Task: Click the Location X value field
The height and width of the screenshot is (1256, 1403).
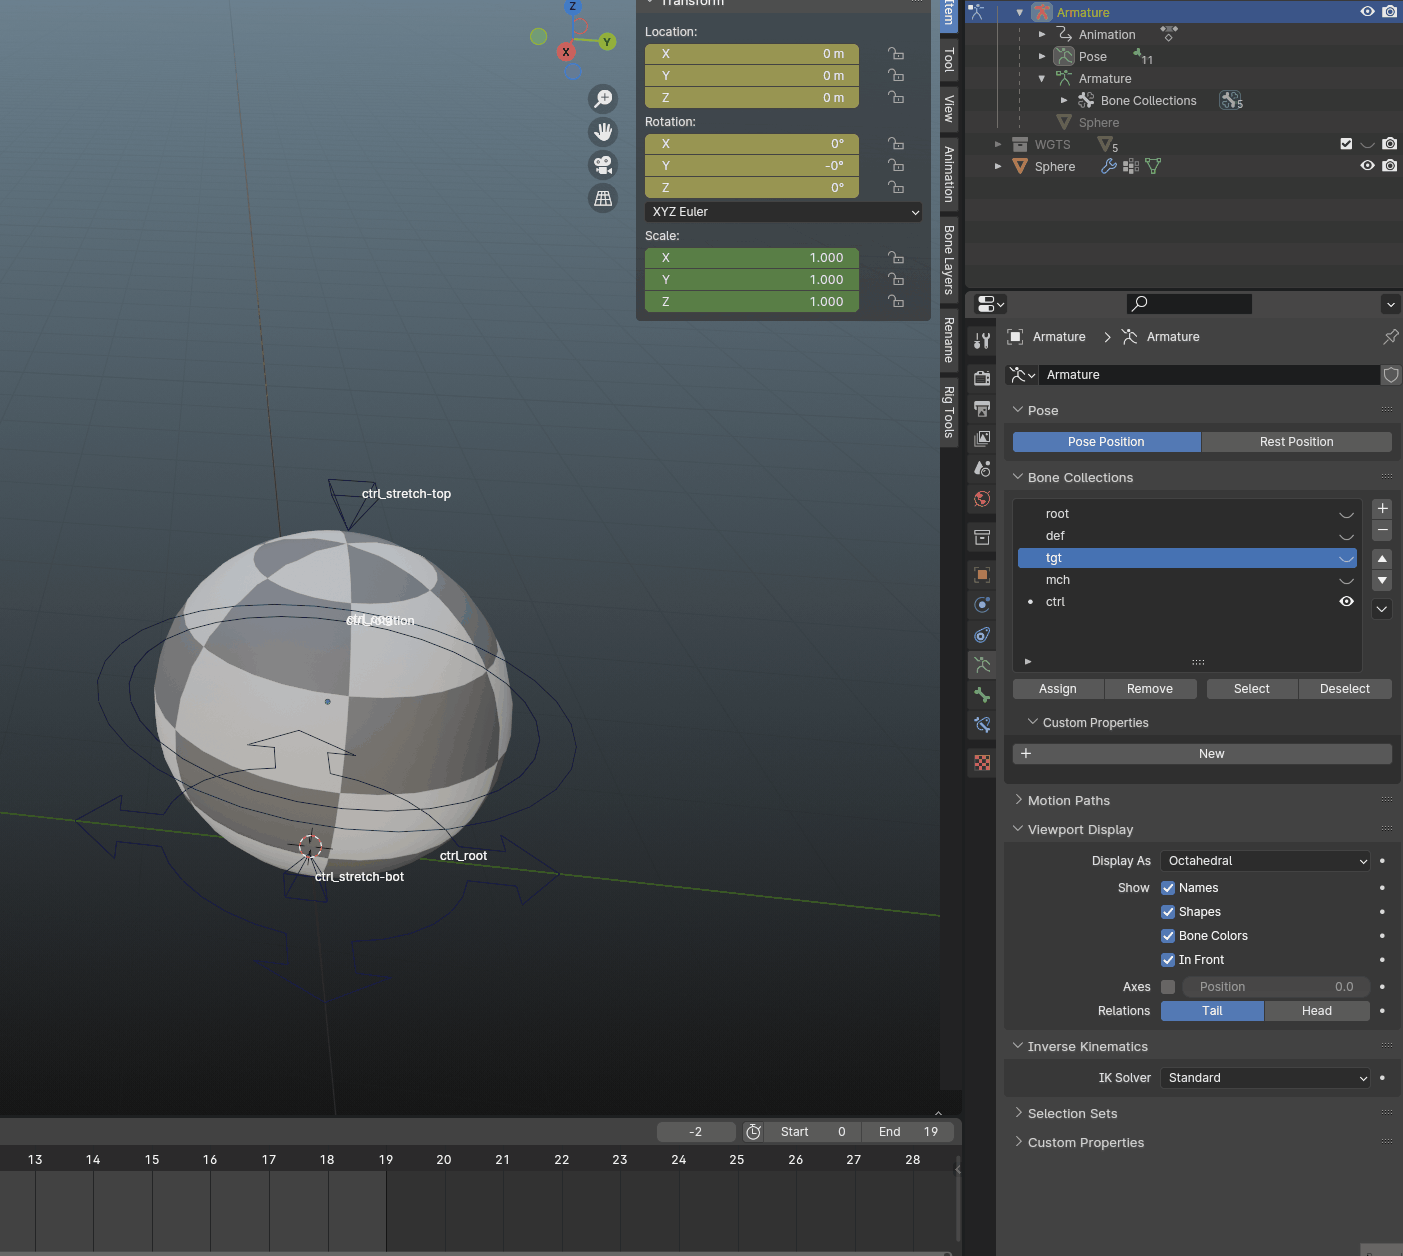Action: tap(752, 54)
